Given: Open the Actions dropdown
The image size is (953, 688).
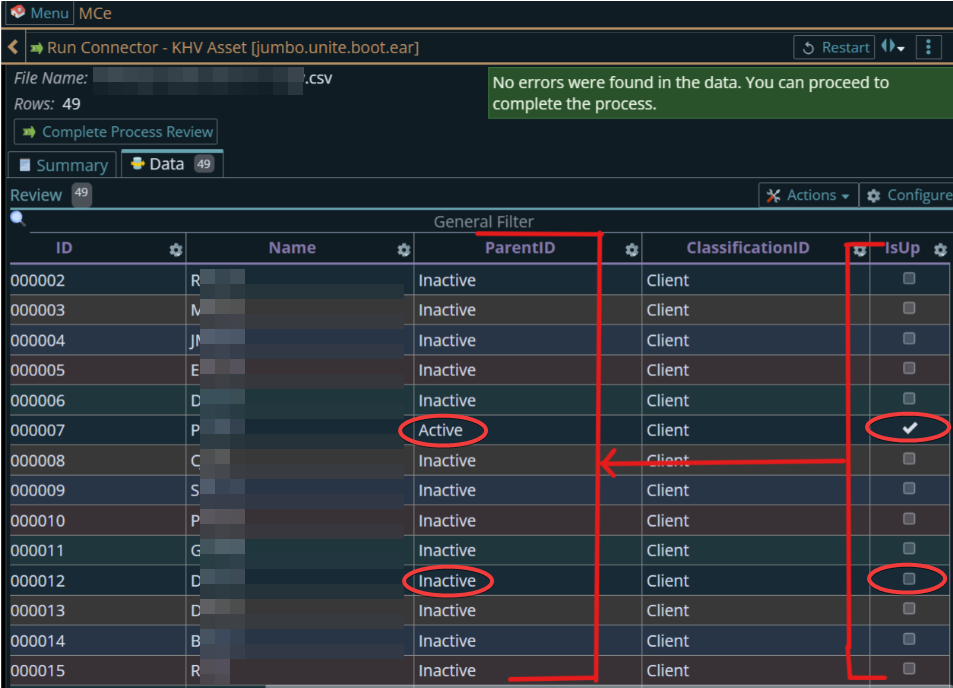Looking at the screenshot, I should (808, 195).
